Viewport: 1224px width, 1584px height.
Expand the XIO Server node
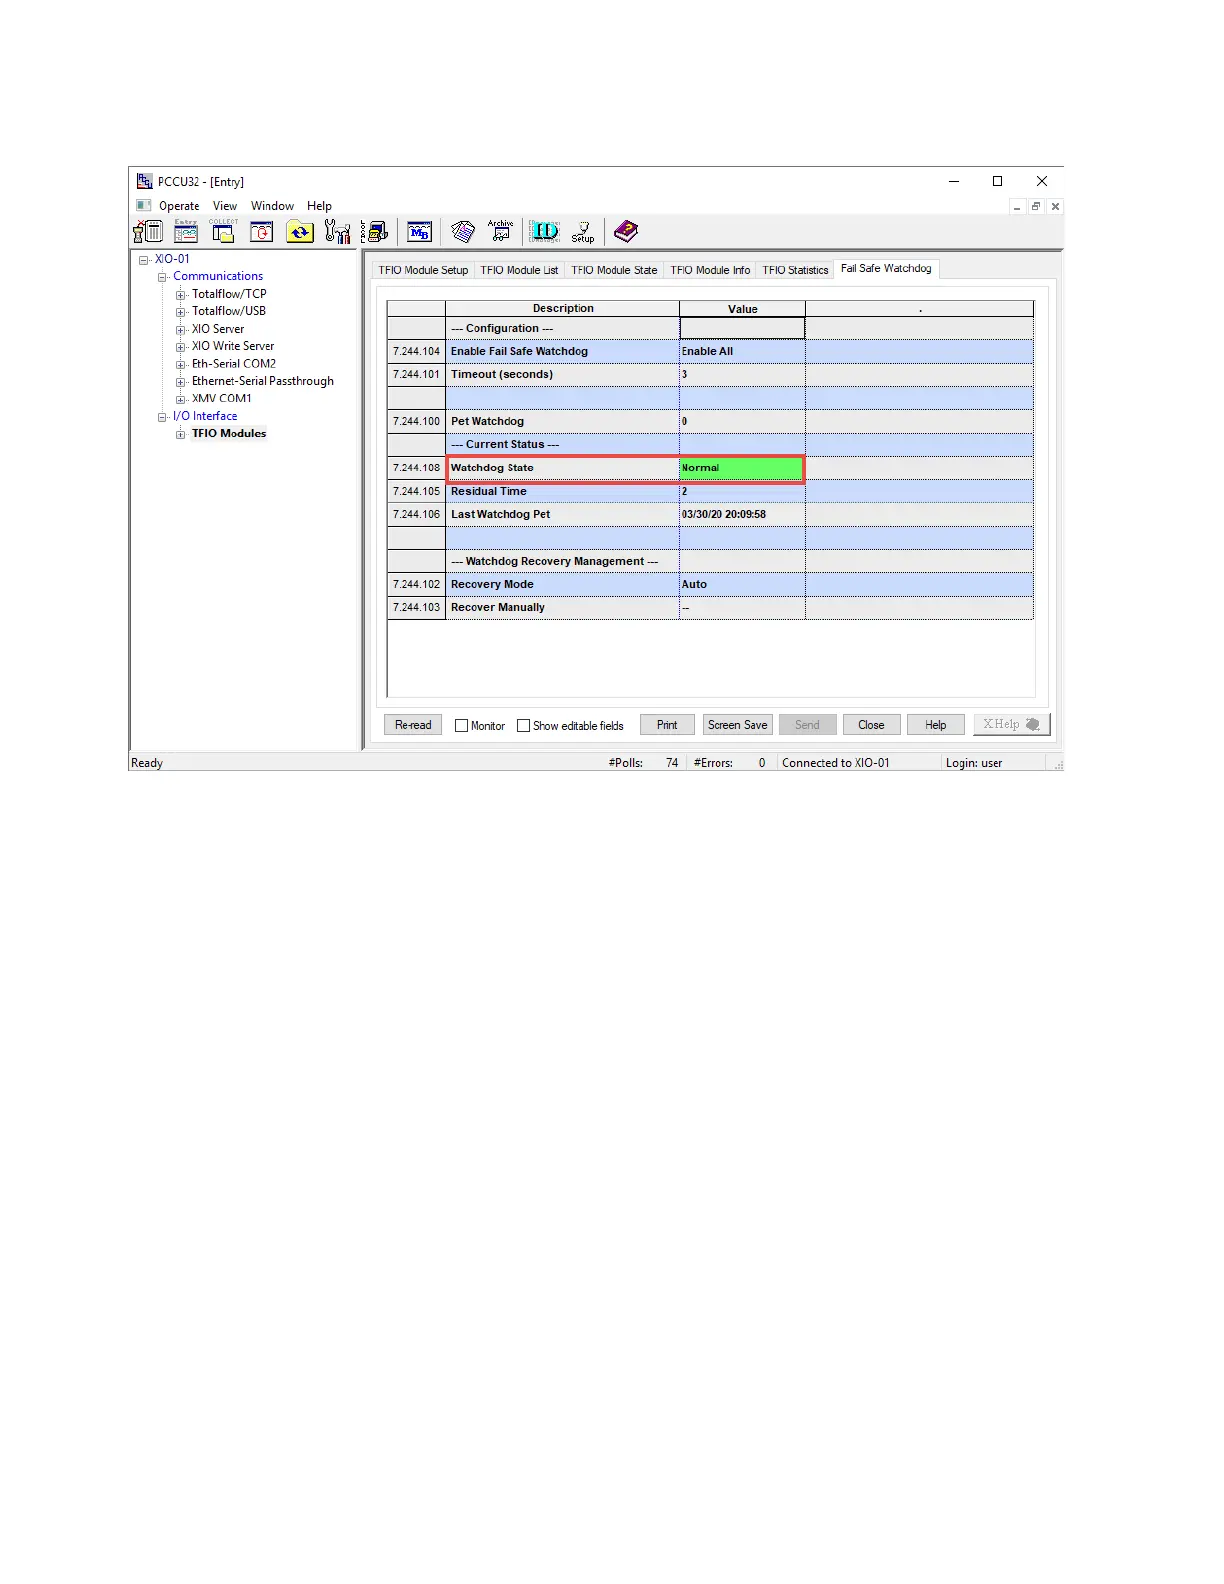tap(181, 330)
